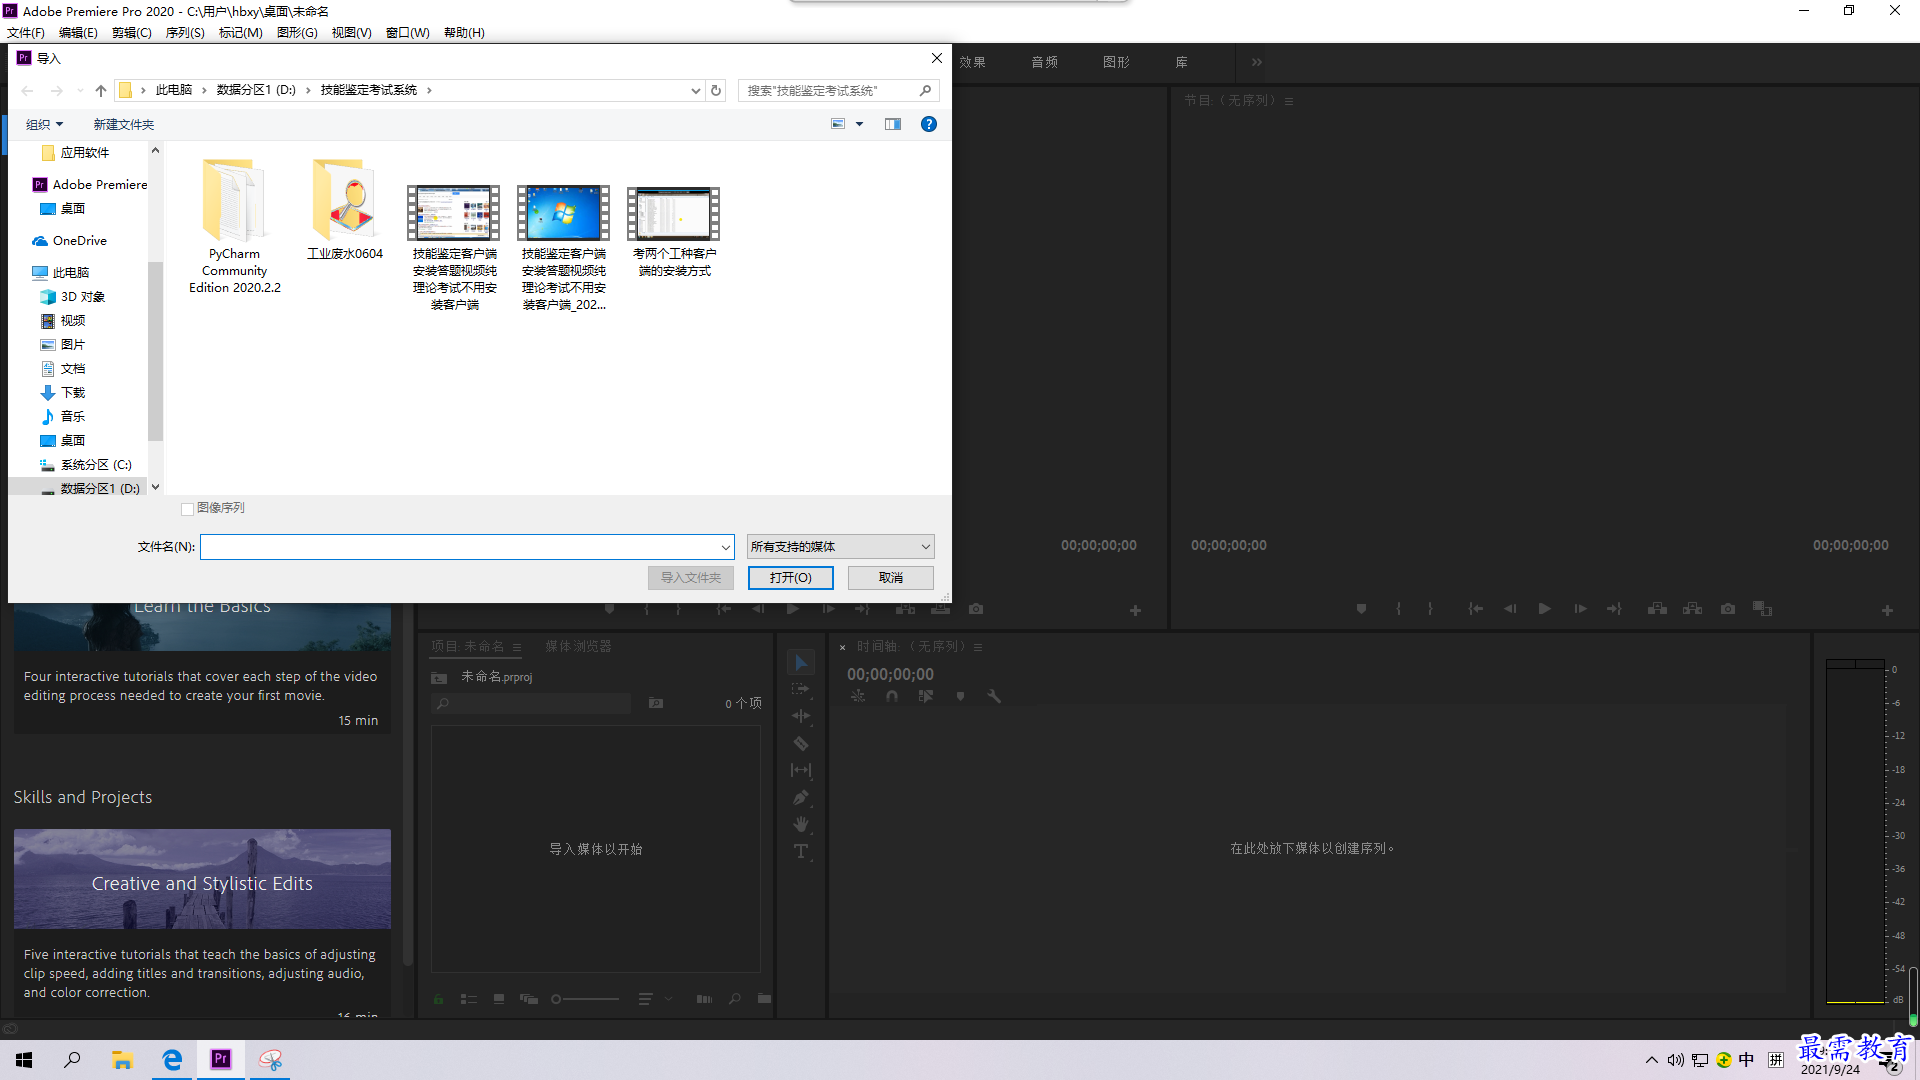Screen dimensions: 1920x1080
Task: Toggle snap magnet in timeline
Action: (x=892, y=696)
